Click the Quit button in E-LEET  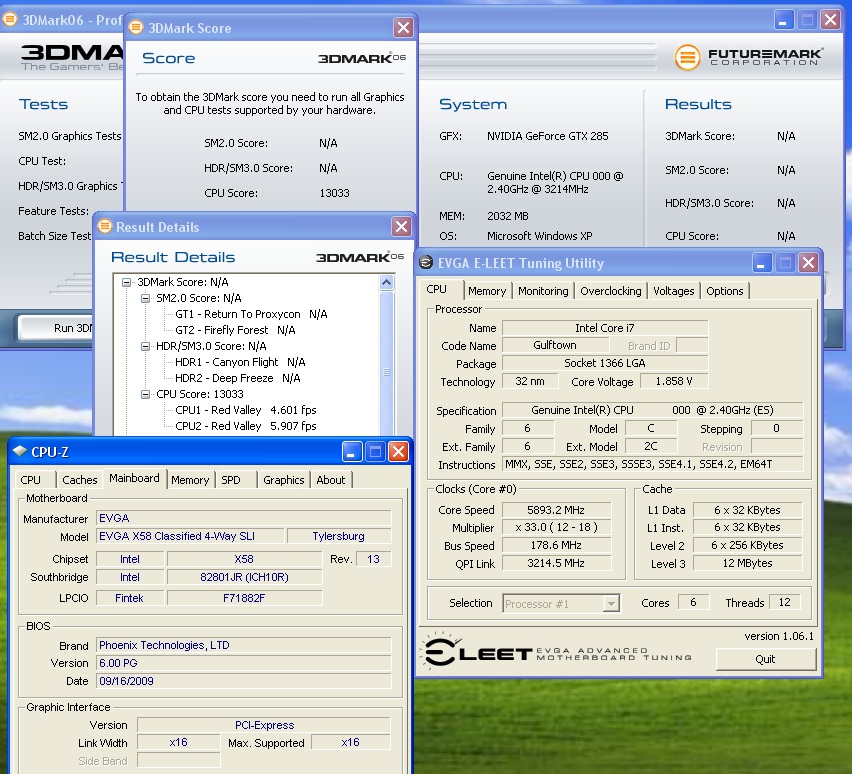tap(766, 659)
